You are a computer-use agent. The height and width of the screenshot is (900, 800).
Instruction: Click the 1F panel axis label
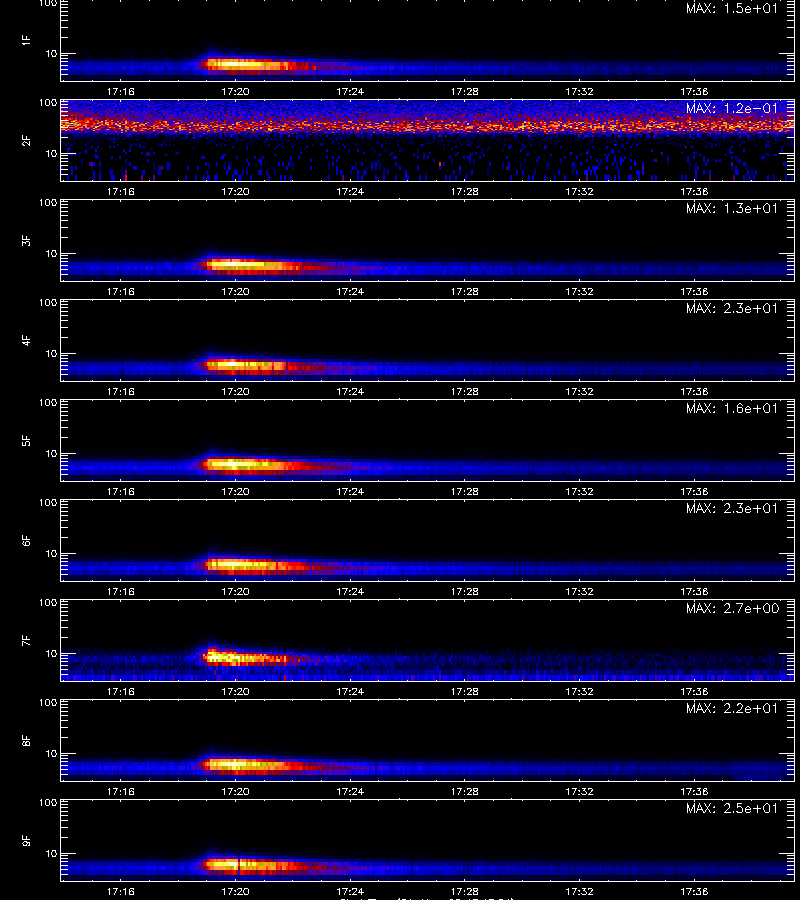pyautogui.click(x=26, y=40)
